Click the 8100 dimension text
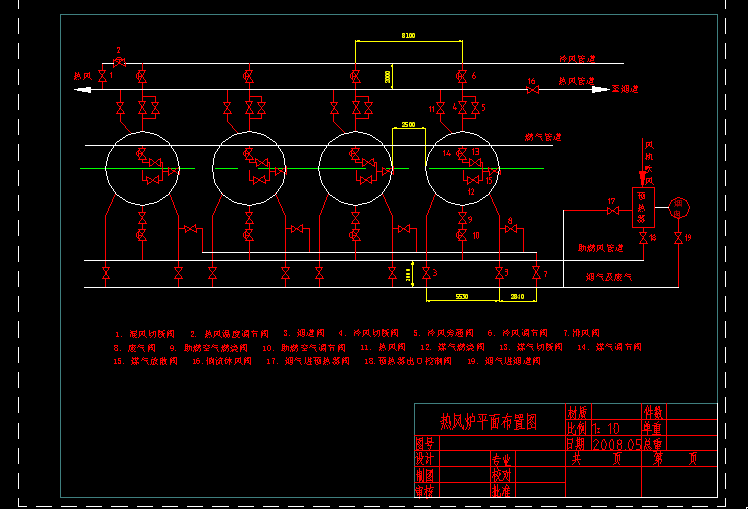The image size is (748, 509). [408, 36]
